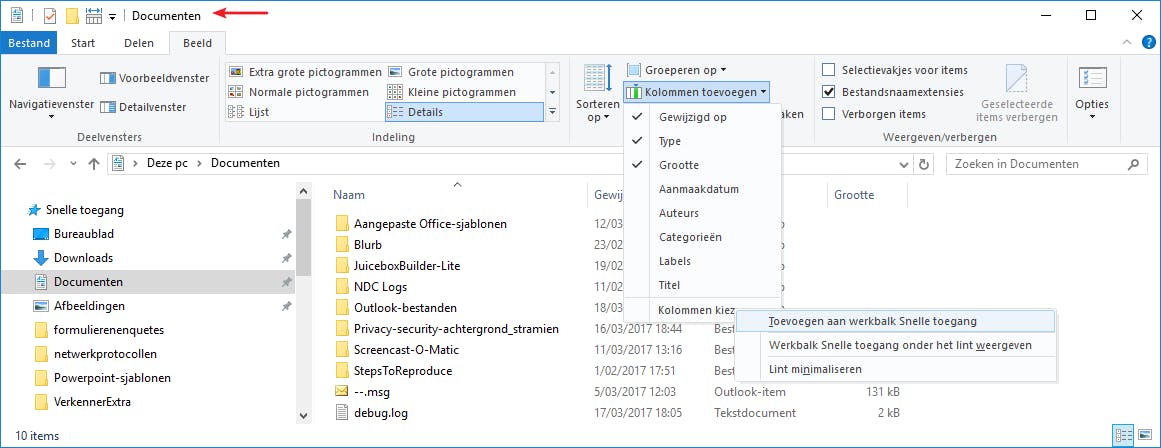1161x448 pixels.
Task: Toggle the Verborgen items checkbox
Action: (x=828, y=114)
